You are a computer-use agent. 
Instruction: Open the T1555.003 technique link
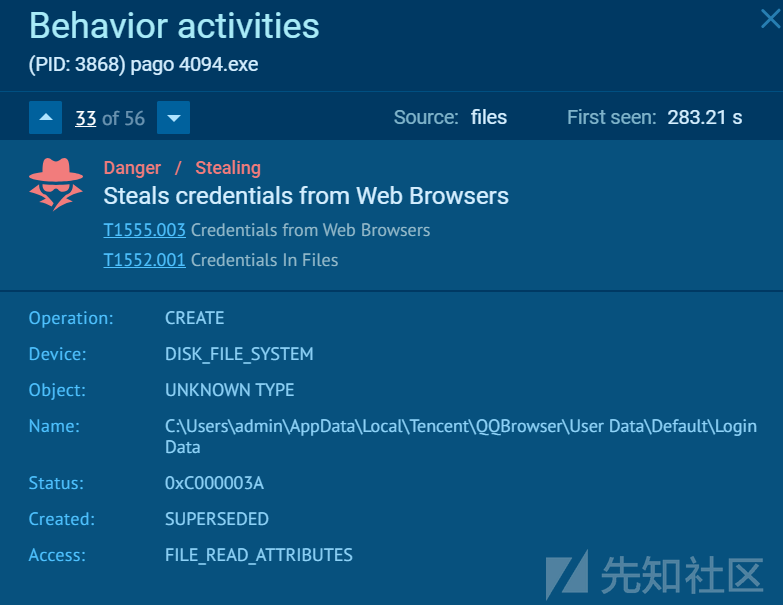click(144, 230)
